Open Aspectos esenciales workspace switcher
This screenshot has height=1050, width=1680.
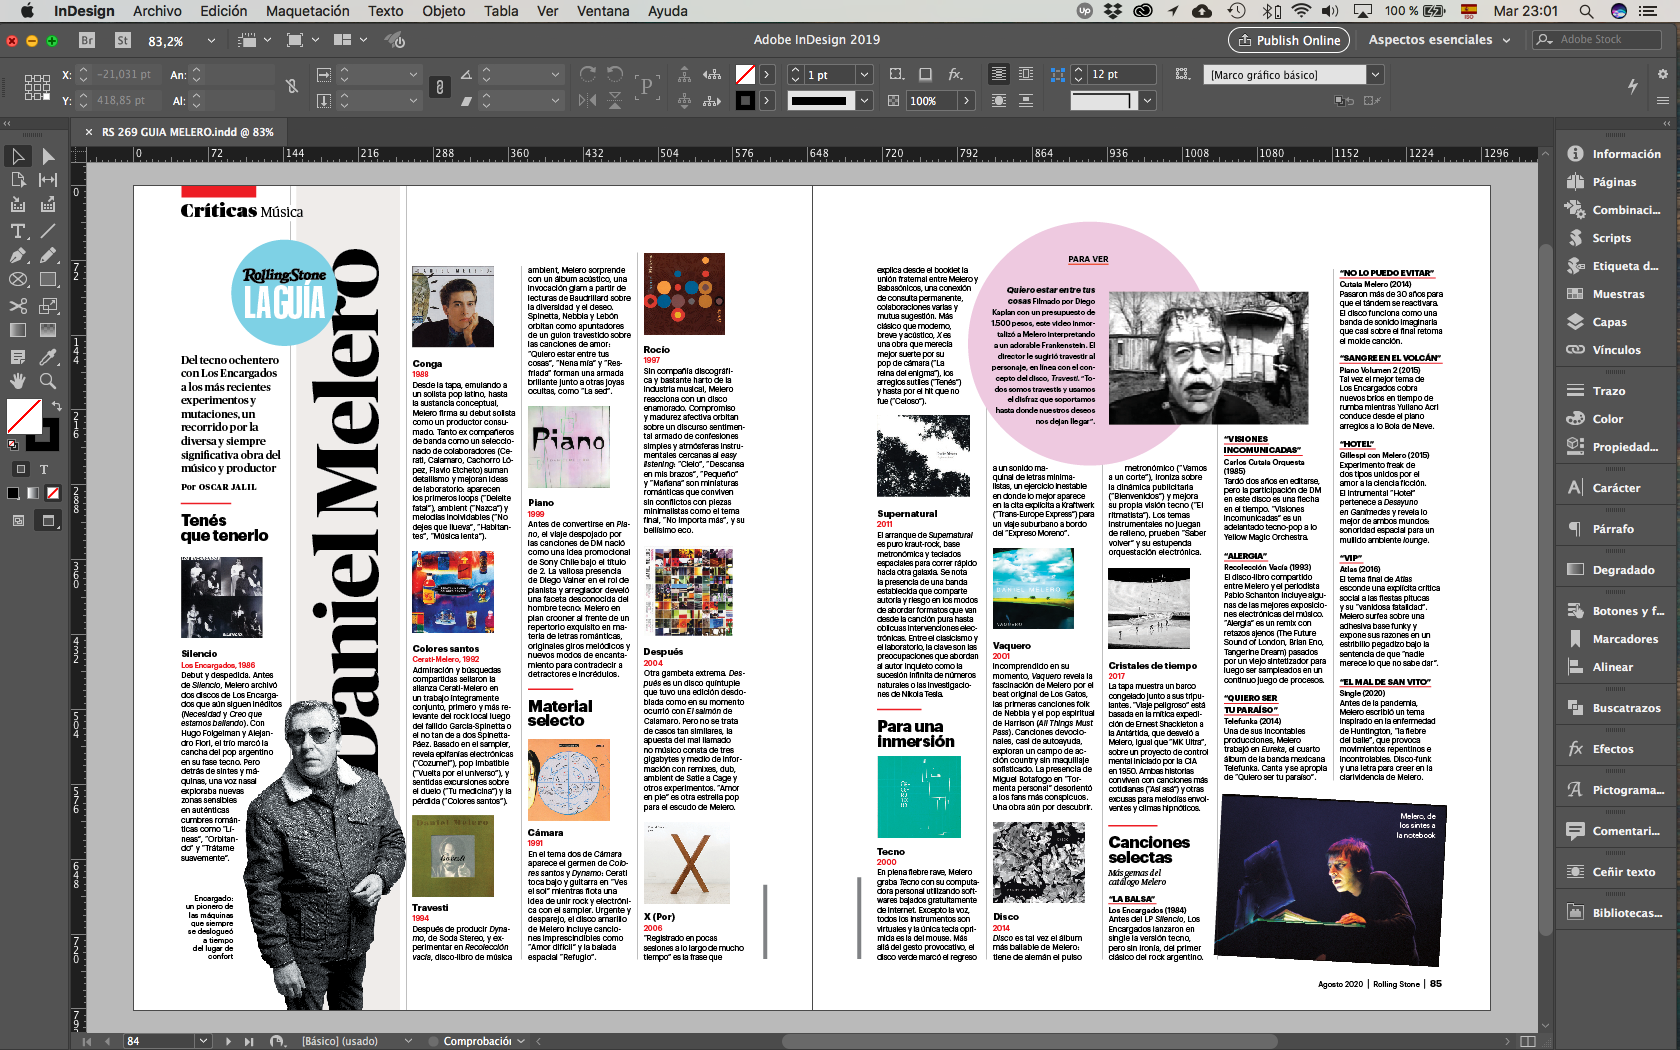click(1441, 40)
